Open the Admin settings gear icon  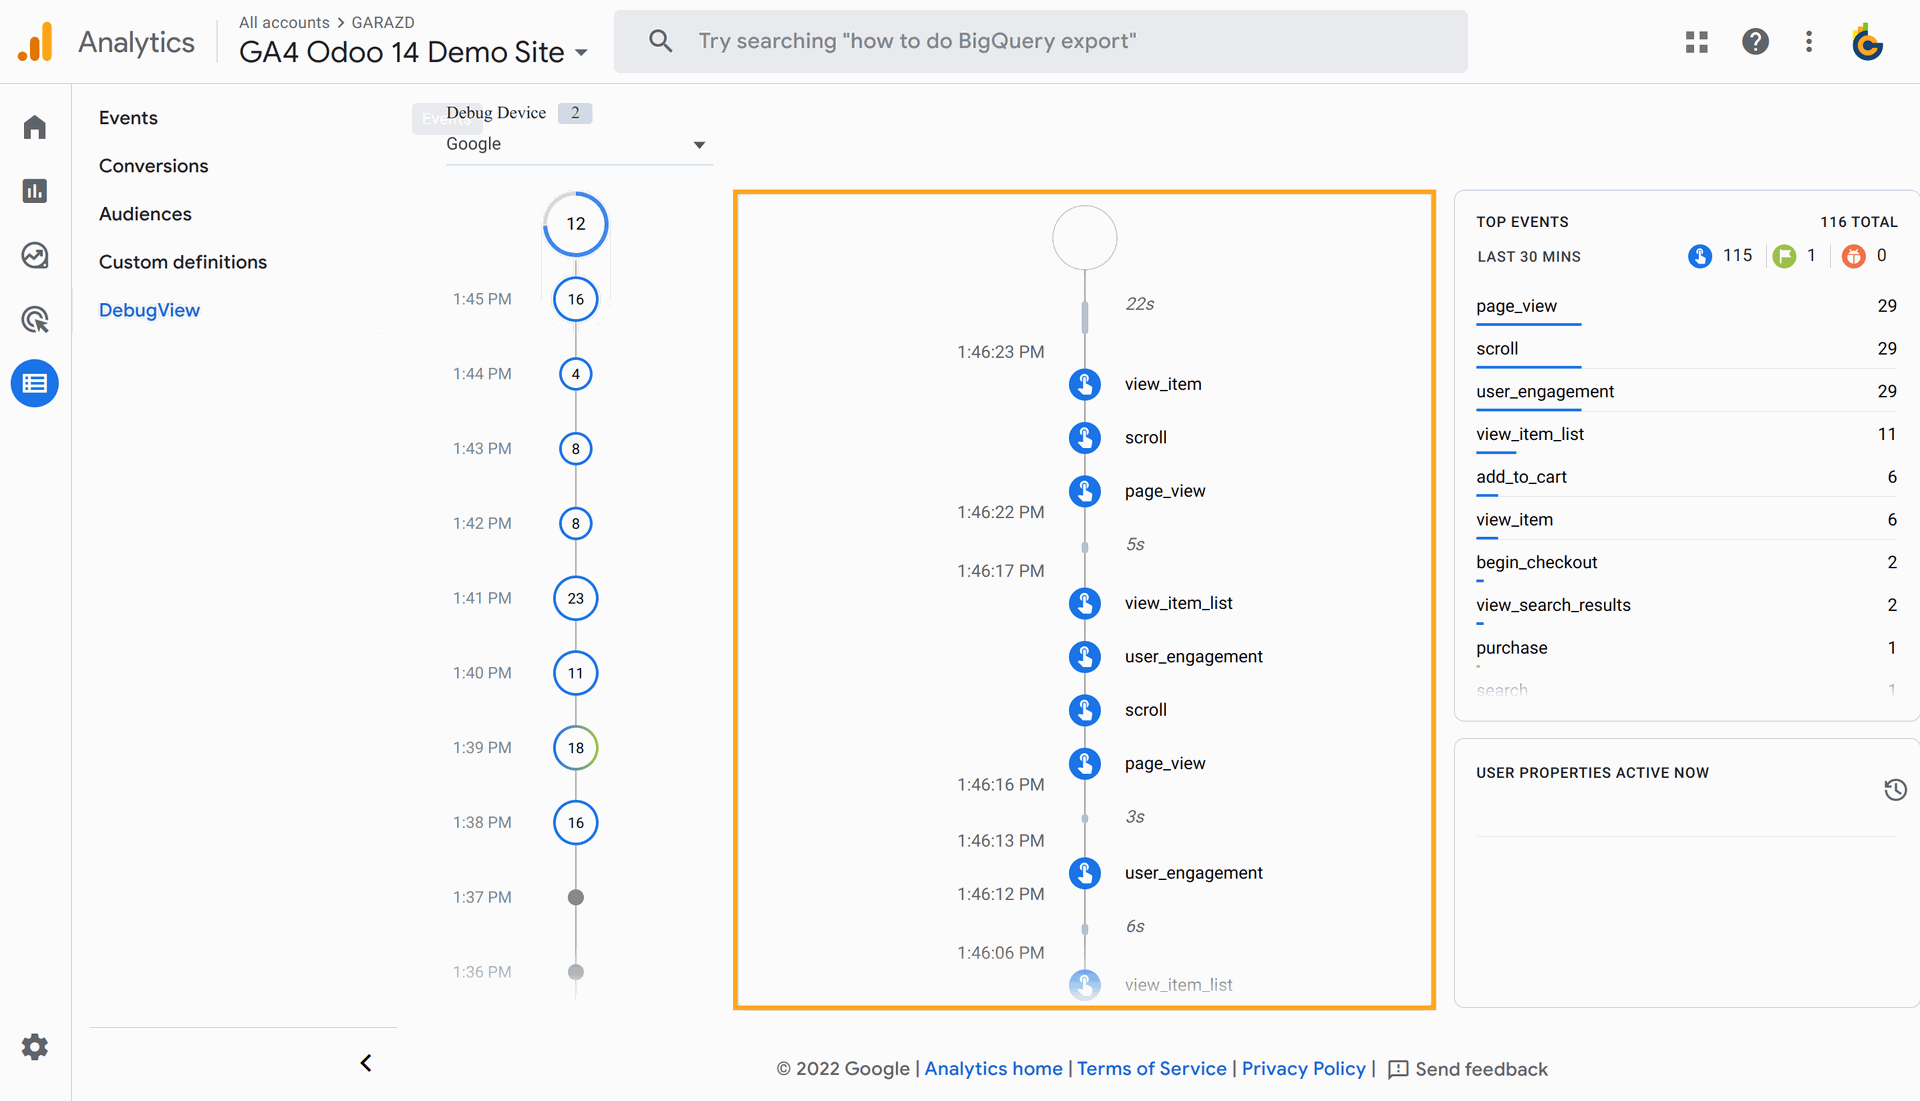tap(35, 1047)
